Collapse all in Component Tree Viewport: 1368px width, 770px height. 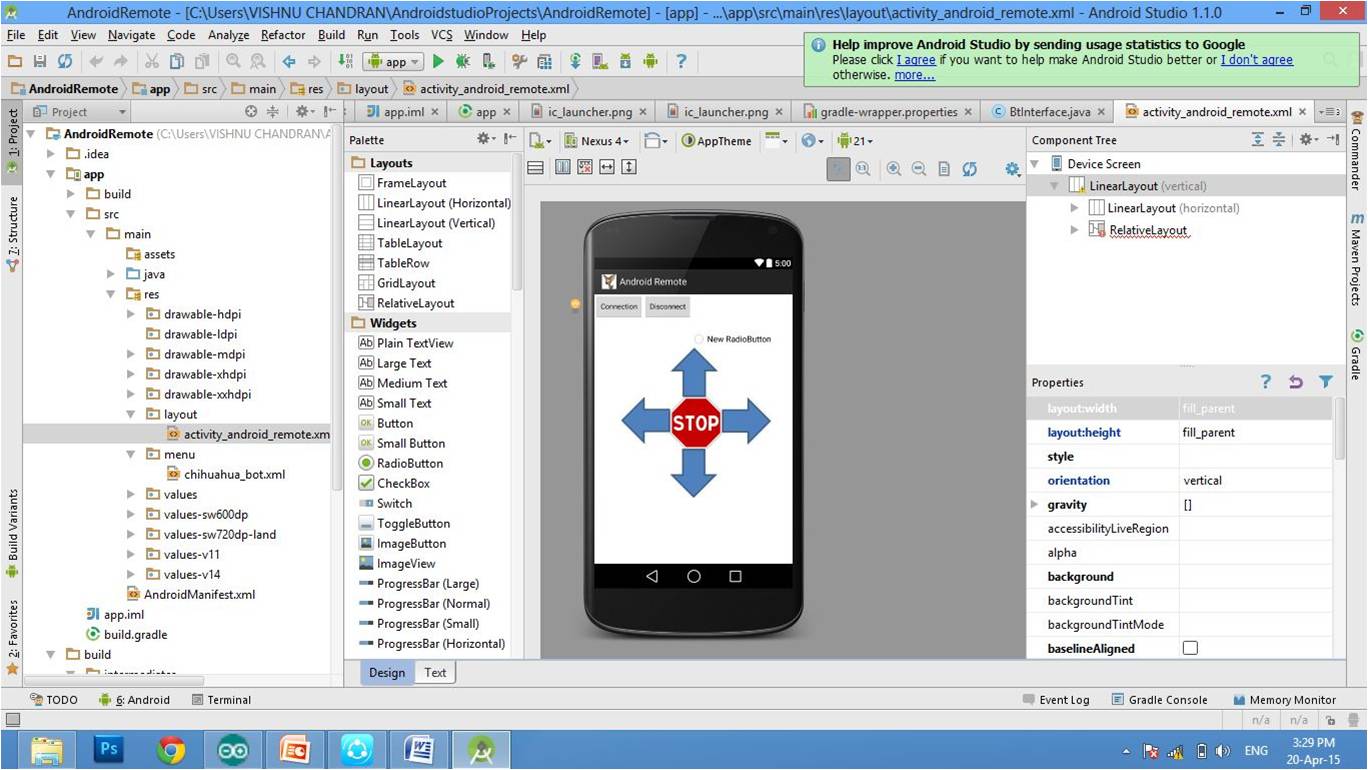coord(1278,140)
